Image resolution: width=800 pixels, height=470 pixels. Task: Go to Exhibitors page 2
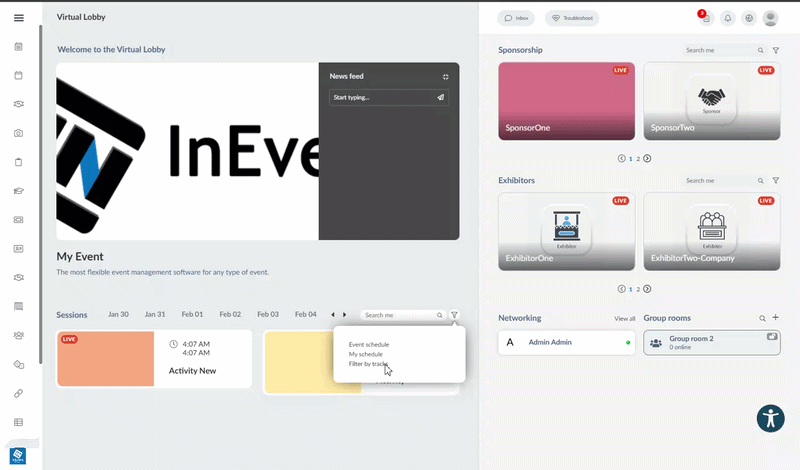click(638, 289)
